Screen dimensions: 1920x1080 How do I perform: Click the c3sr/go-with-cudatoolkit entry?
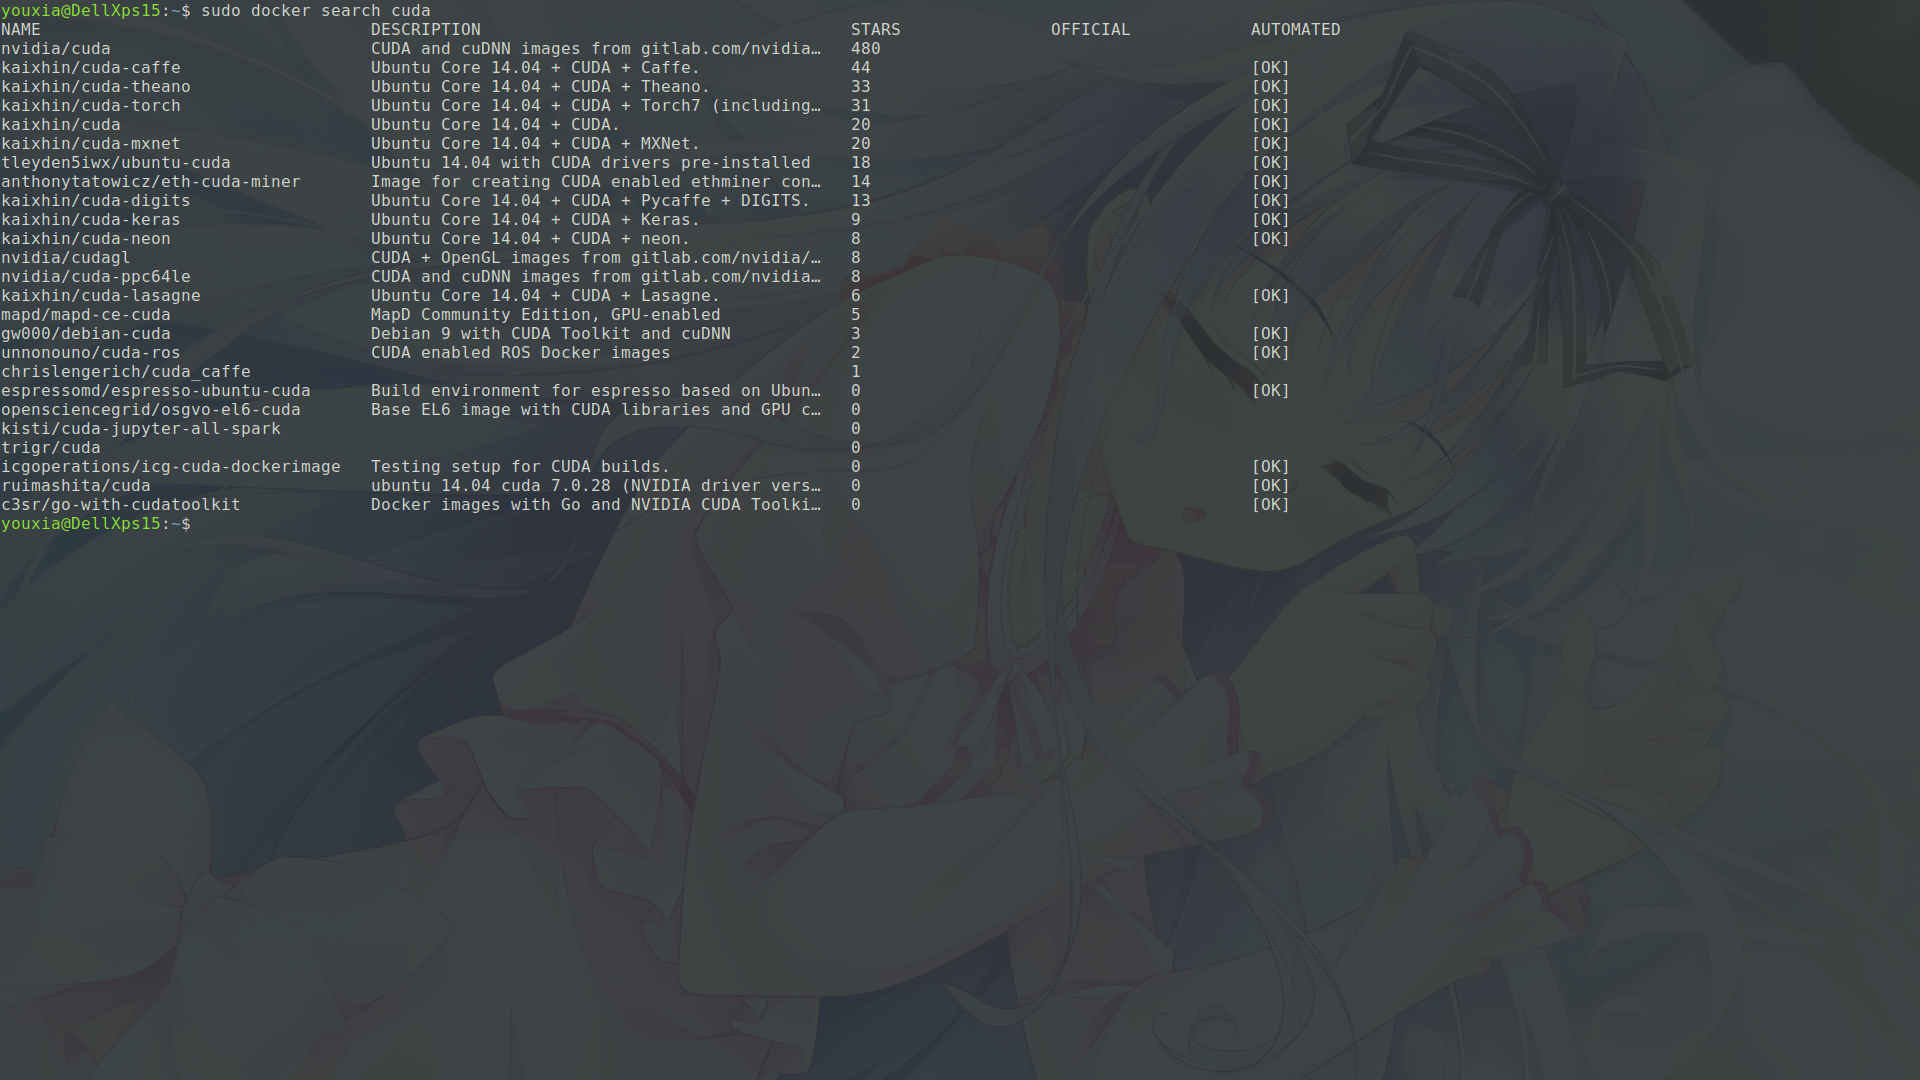point(121,505)
